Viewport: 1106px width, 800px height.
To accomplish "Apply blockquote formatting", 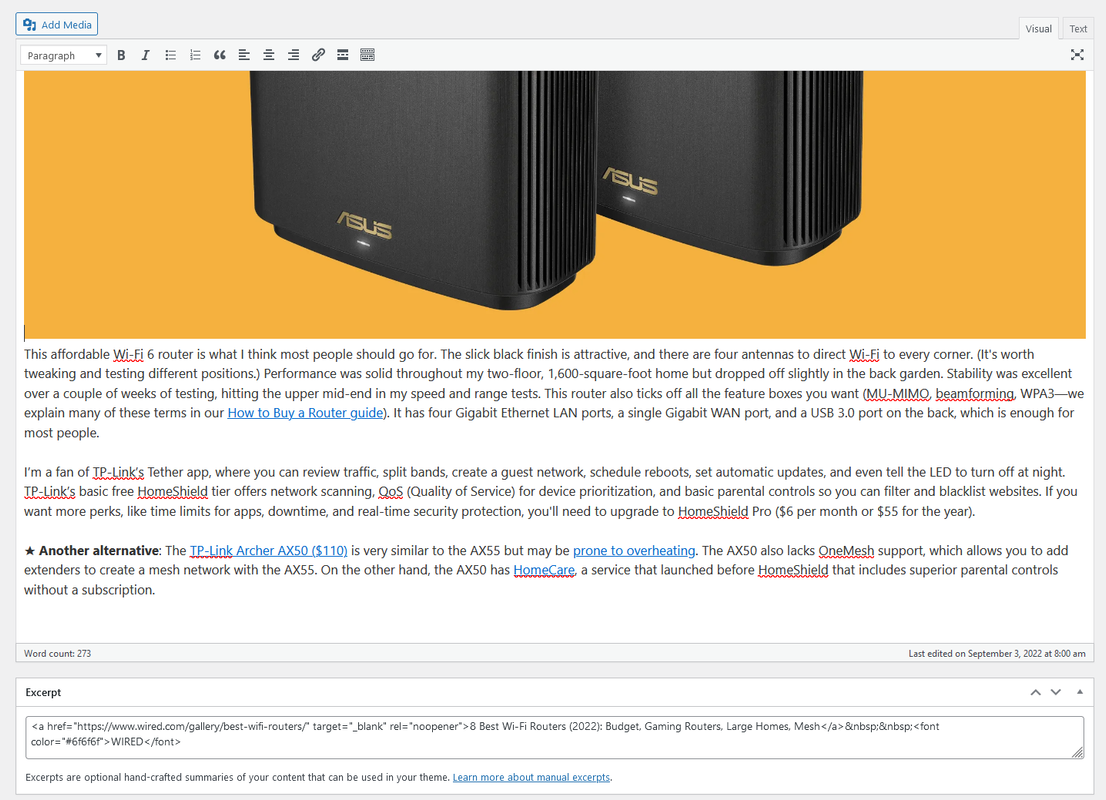I will [220, 55].
